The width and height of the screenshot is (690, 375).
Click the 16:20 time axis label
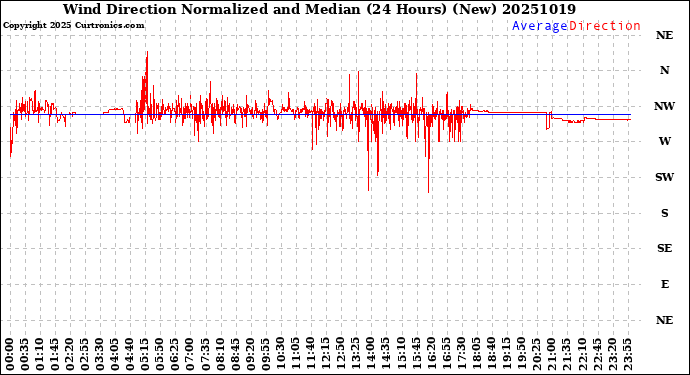coord(431,355)
